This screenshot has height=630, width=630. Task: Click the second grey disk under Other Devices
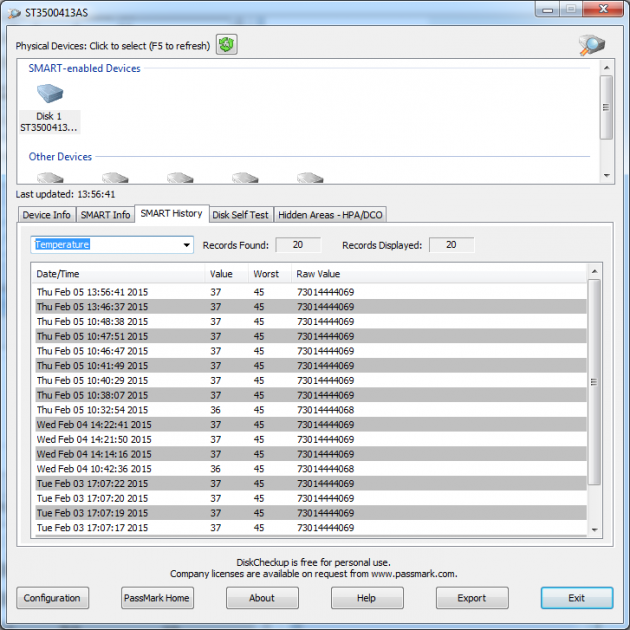115,178
